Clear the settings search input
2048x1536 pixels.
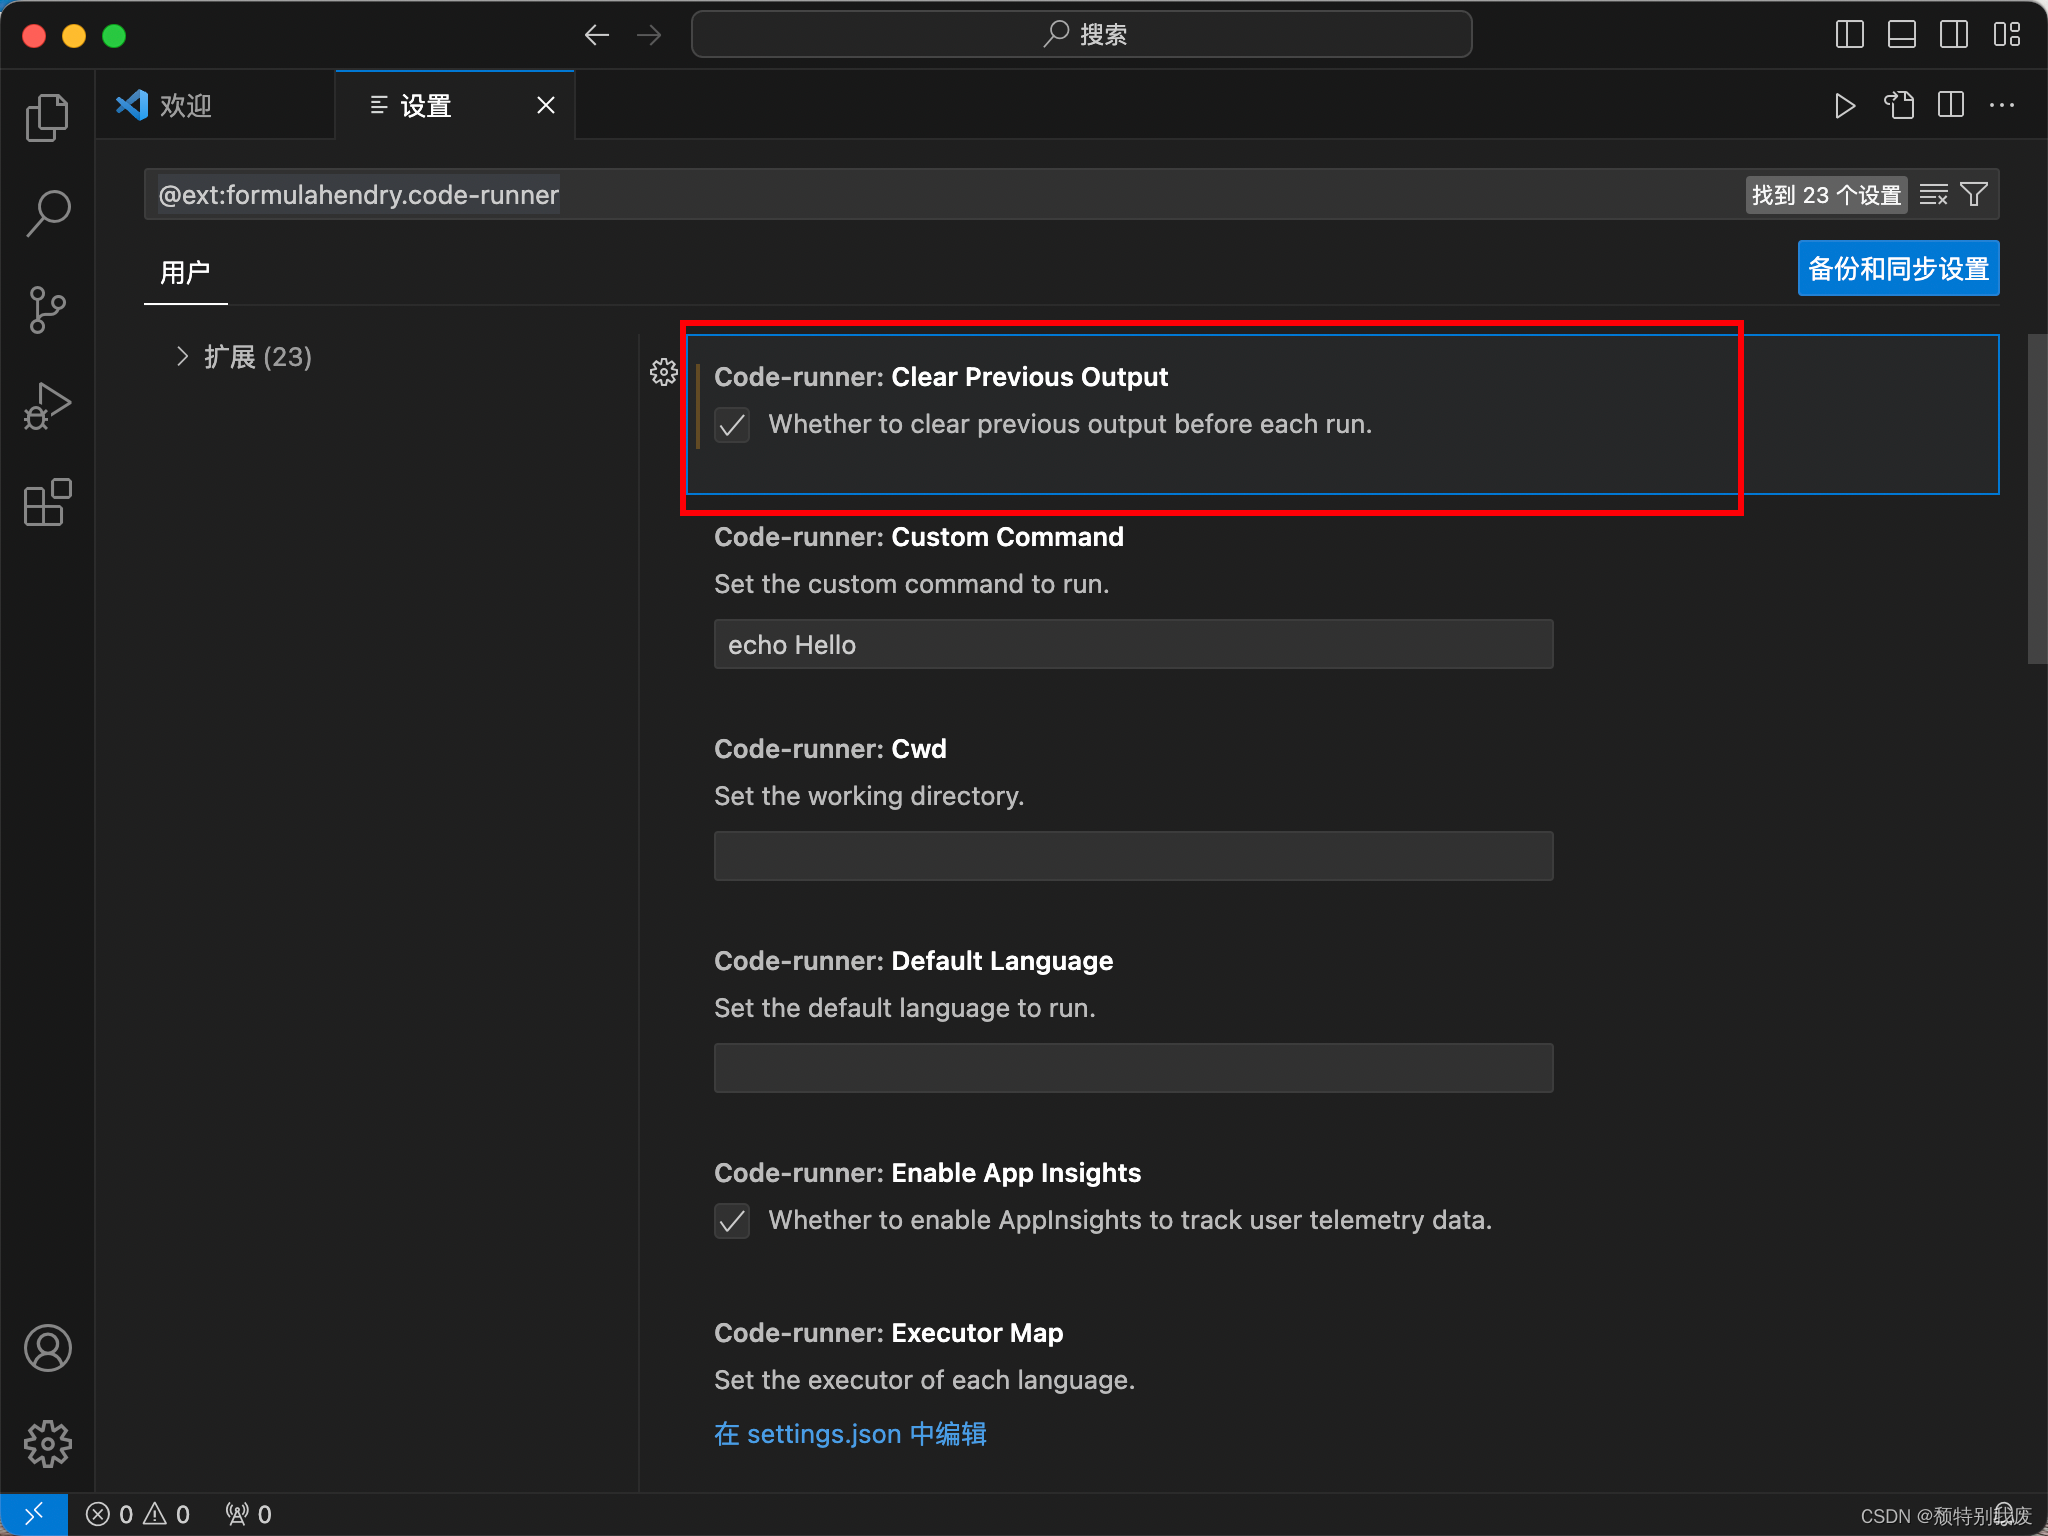pyautogui.click(x=1934, y=195)
